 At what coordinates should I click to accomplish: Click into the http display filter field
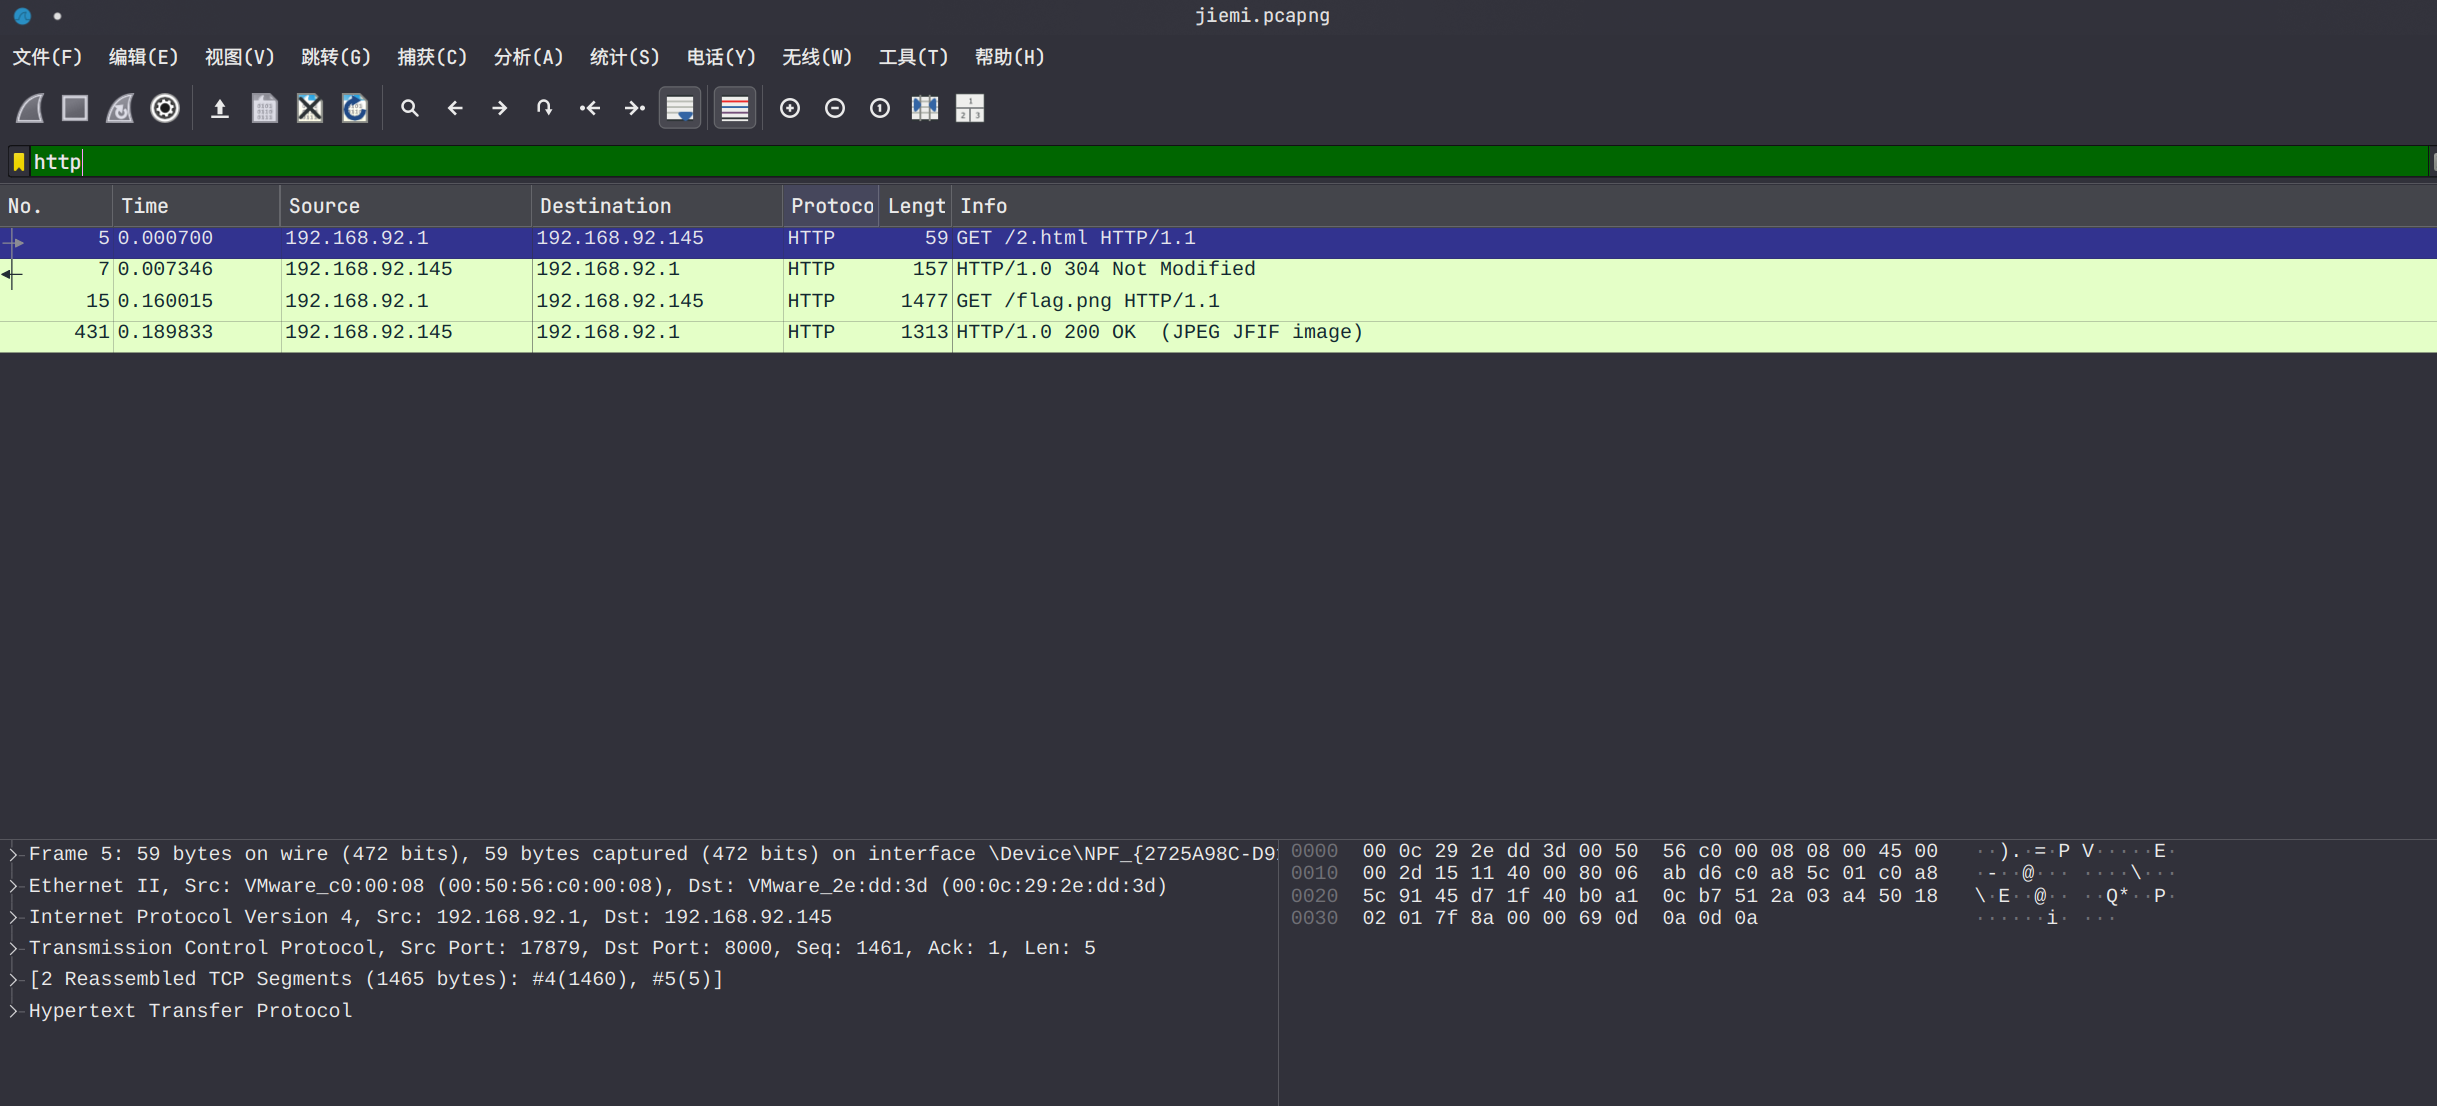(1200, 162)
